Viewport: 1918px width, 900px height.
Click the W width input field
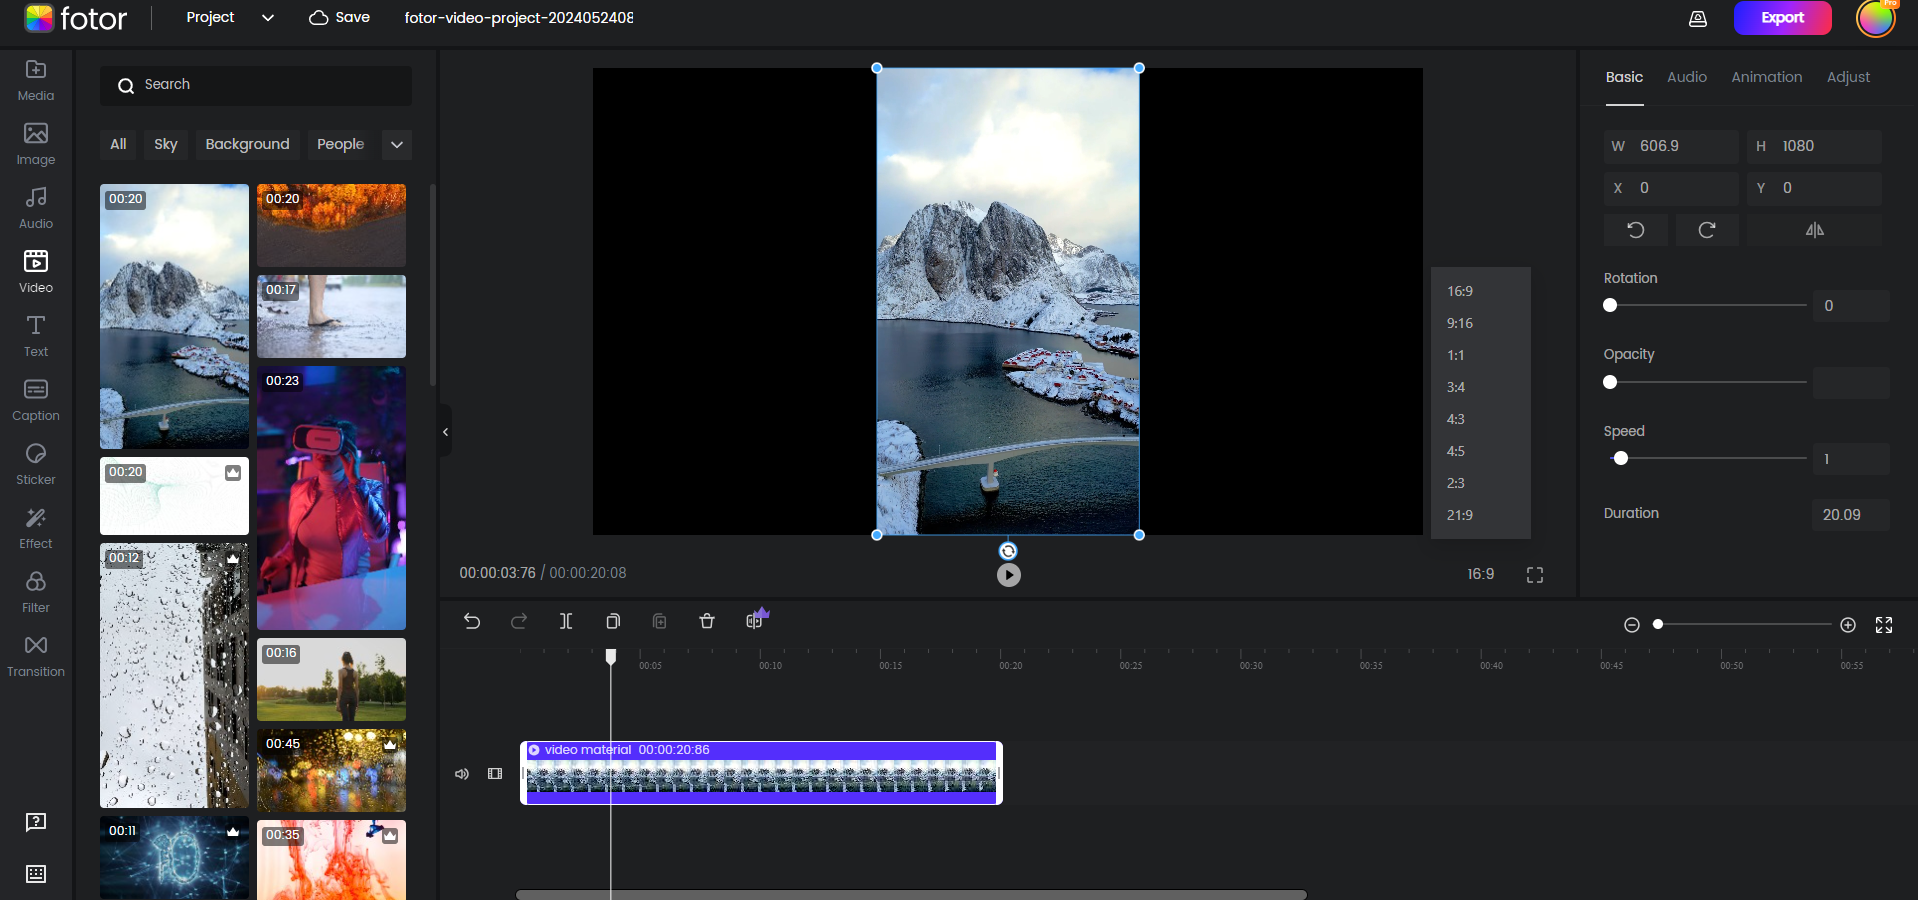[x=1671, y=147]
